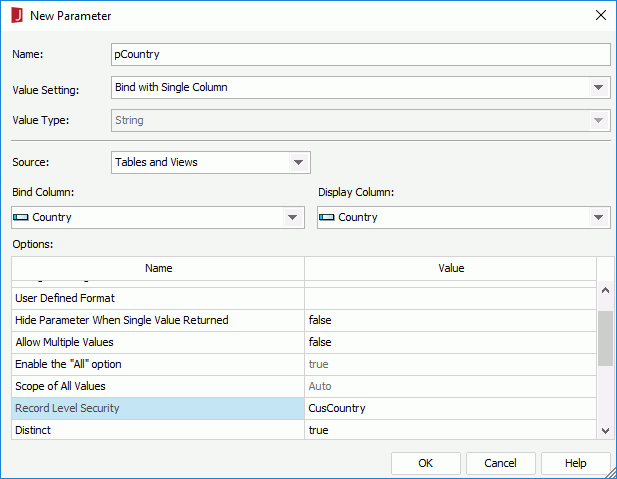The height and width of the screenshot is (479, 617).
Task: Click the CusCountry value cell
Action: (451, 408)
